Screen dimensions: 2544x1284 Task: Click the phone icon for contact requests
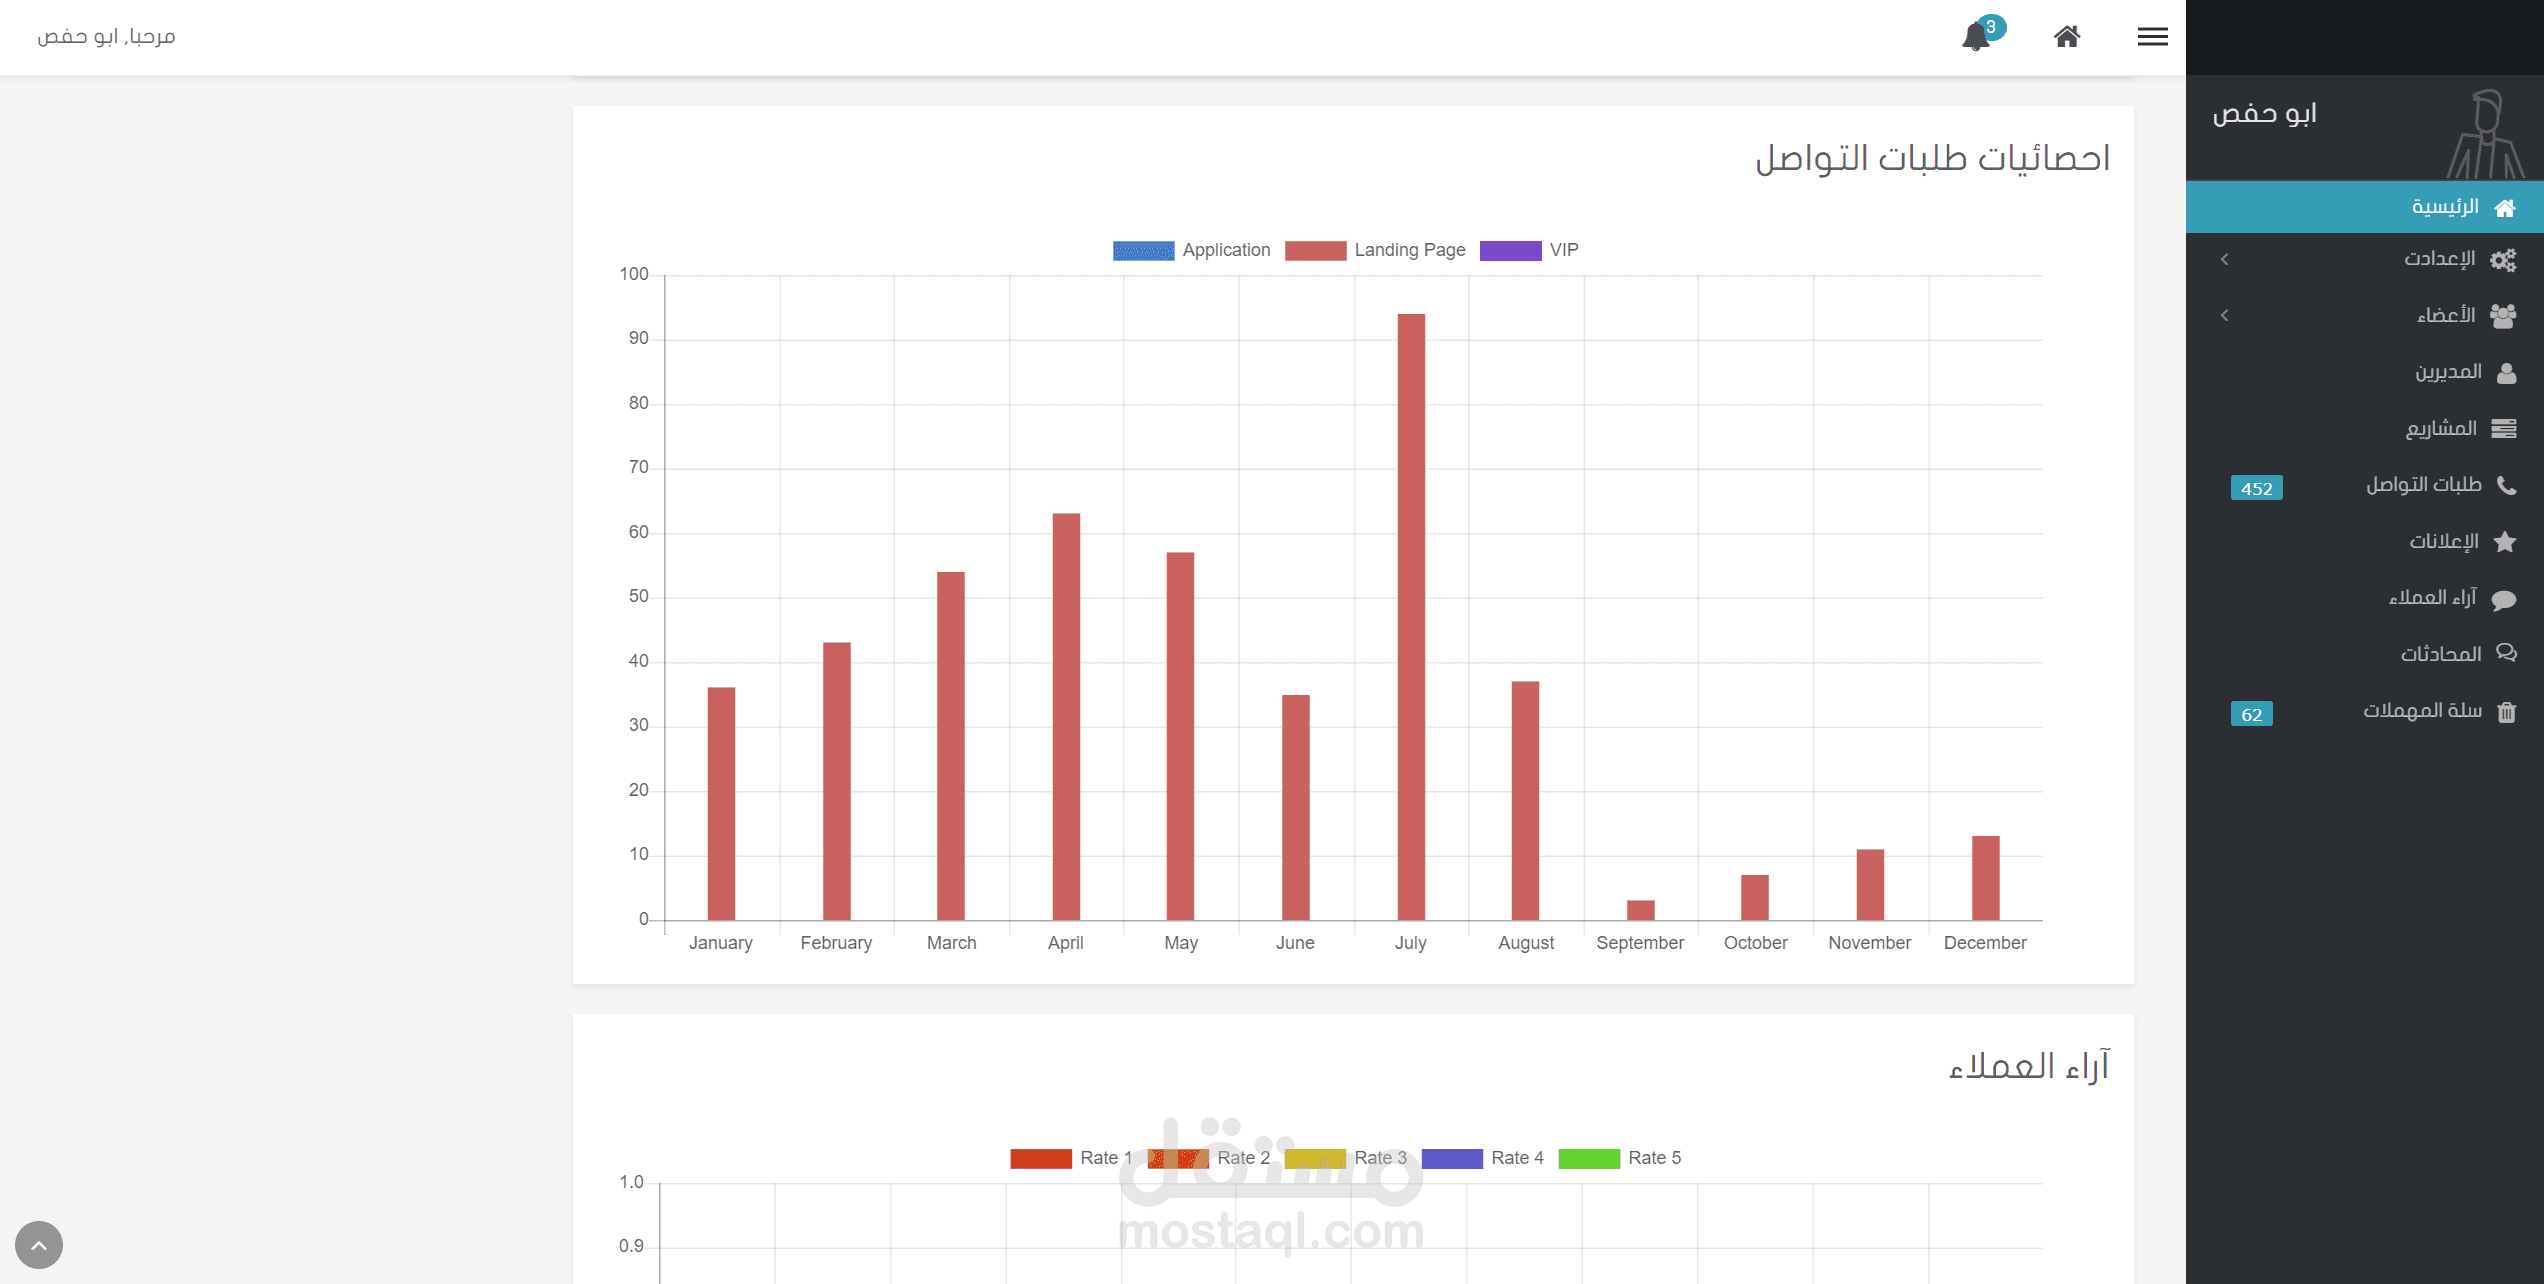2506,485
